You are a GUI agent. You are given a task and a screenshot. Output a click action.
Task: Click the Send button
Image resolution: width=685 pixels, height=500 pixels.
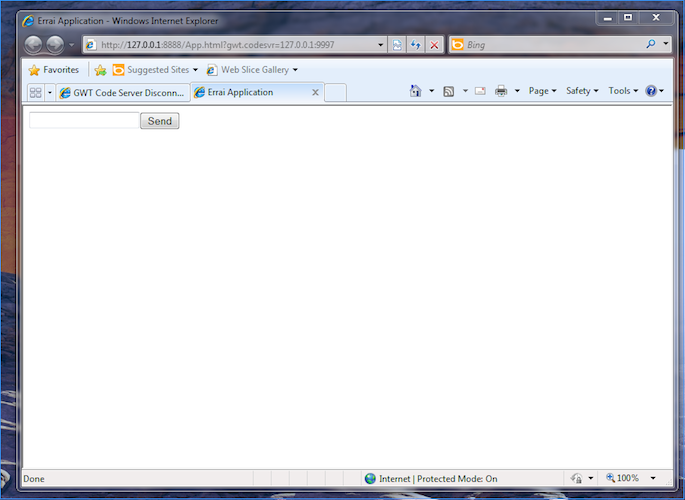point(160,121)
